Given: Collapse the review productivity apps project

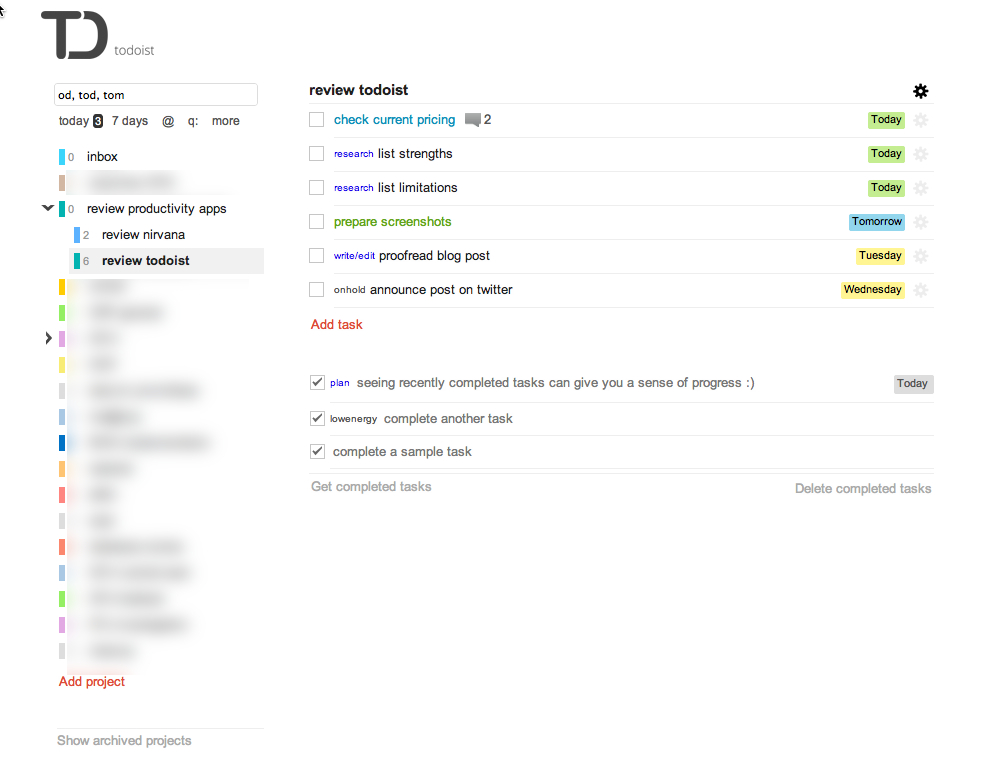Looking at the screenshot, I should [47, 209].
